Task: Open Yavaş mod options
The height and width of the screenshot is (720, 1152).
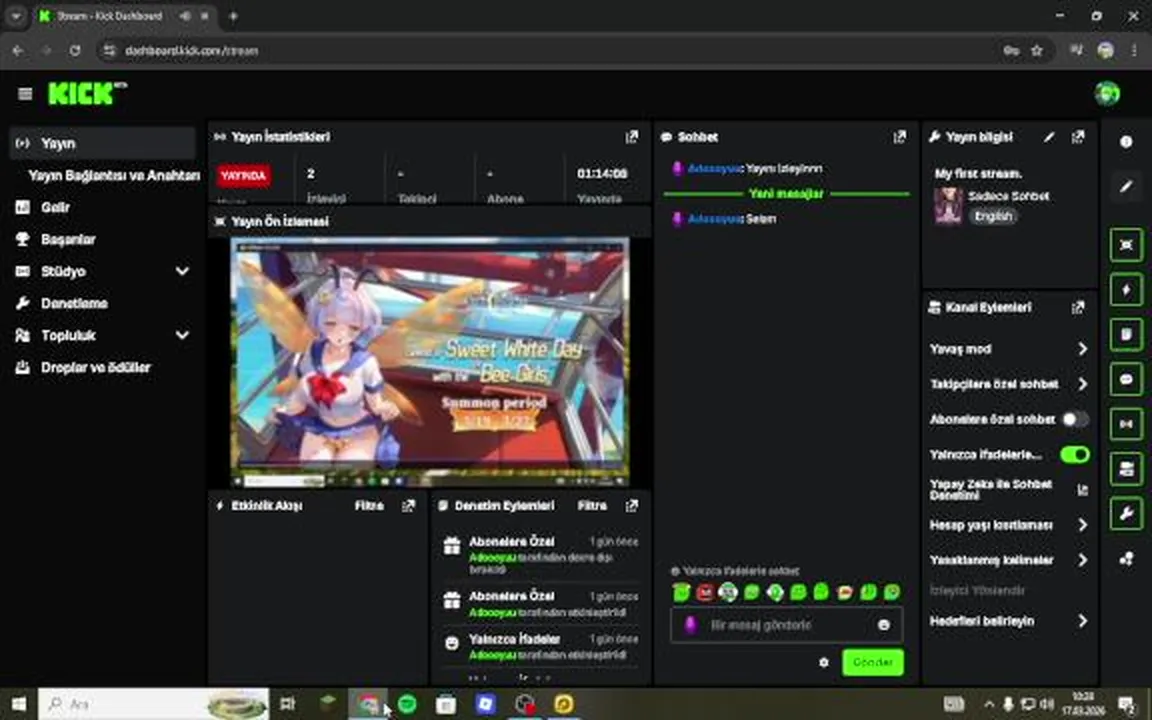Action: coord(1009,349)
